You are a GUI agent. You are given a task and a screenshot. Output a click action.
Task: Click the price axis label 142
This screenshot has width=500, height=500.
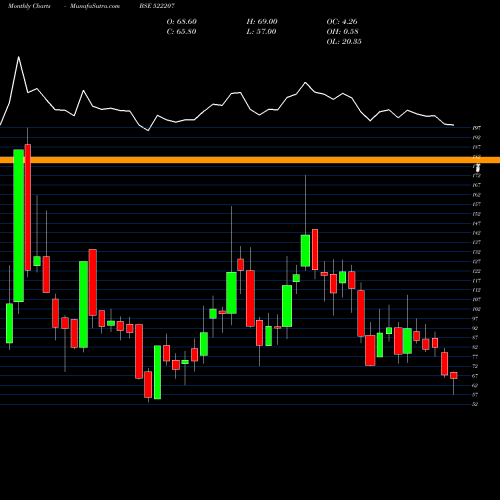click(477, 233)
